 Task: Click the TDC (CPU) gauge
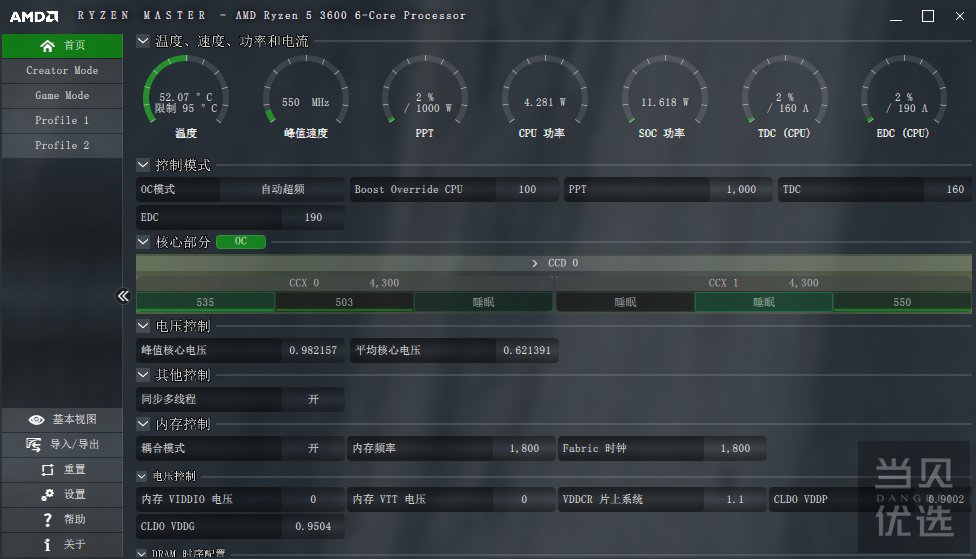point(784,98)
